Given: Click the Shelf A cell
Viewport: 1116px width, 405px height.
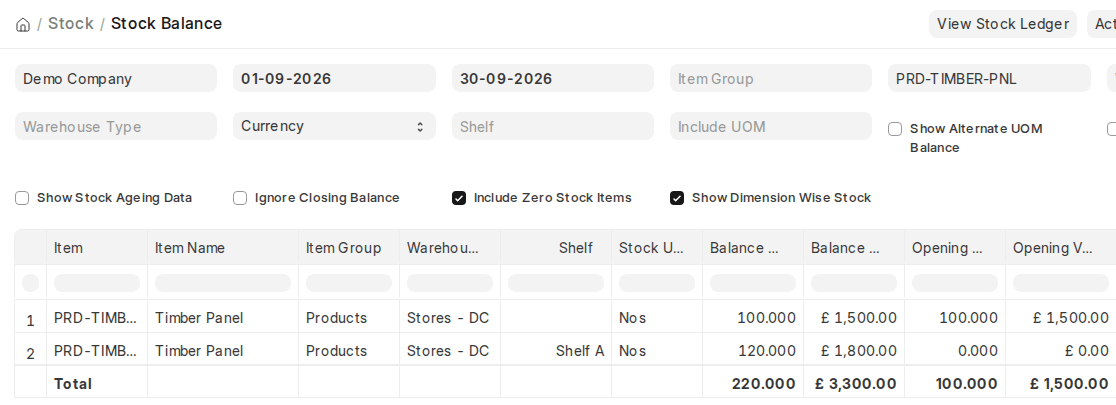Looking at the screenshot, I should pyautogui.click(x=556, y=351).
